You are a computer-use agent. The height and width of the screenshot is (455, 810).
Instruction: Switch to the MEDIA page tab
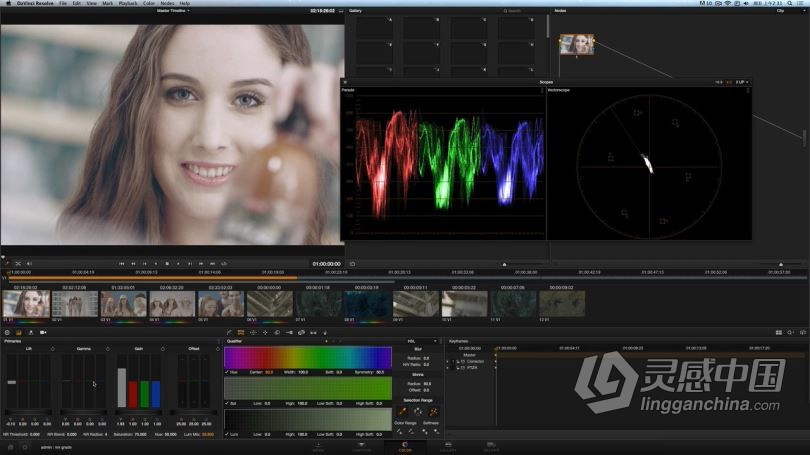click(318, 447)
